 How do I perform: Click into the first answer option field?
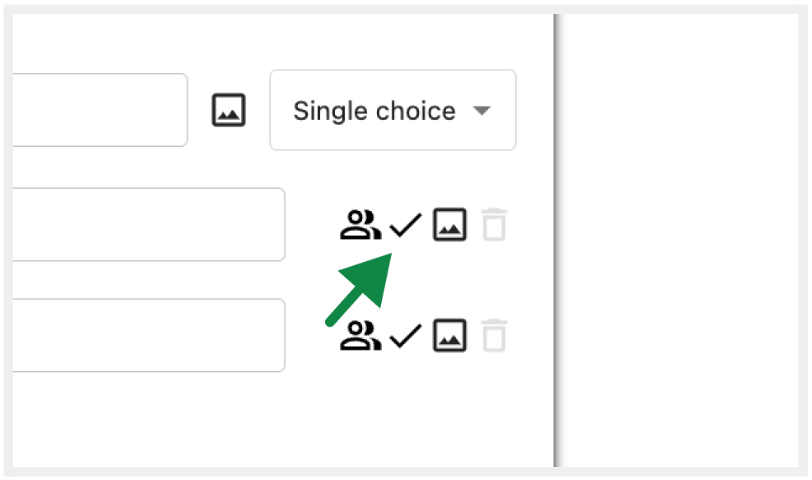tap(148, 224)
